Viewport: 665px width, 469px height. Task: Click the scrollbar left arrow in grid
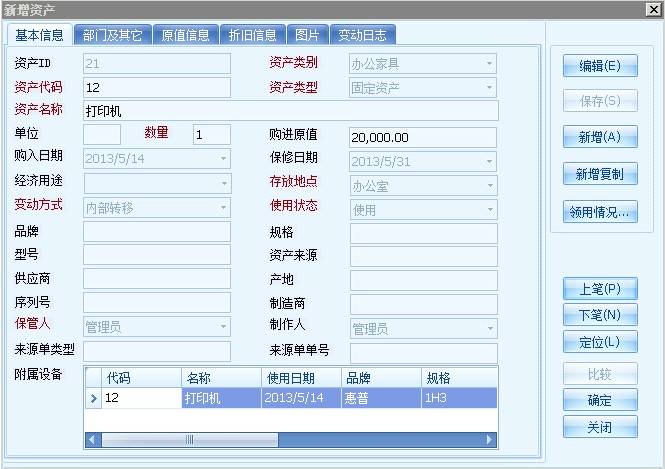[x=92, y=440]
